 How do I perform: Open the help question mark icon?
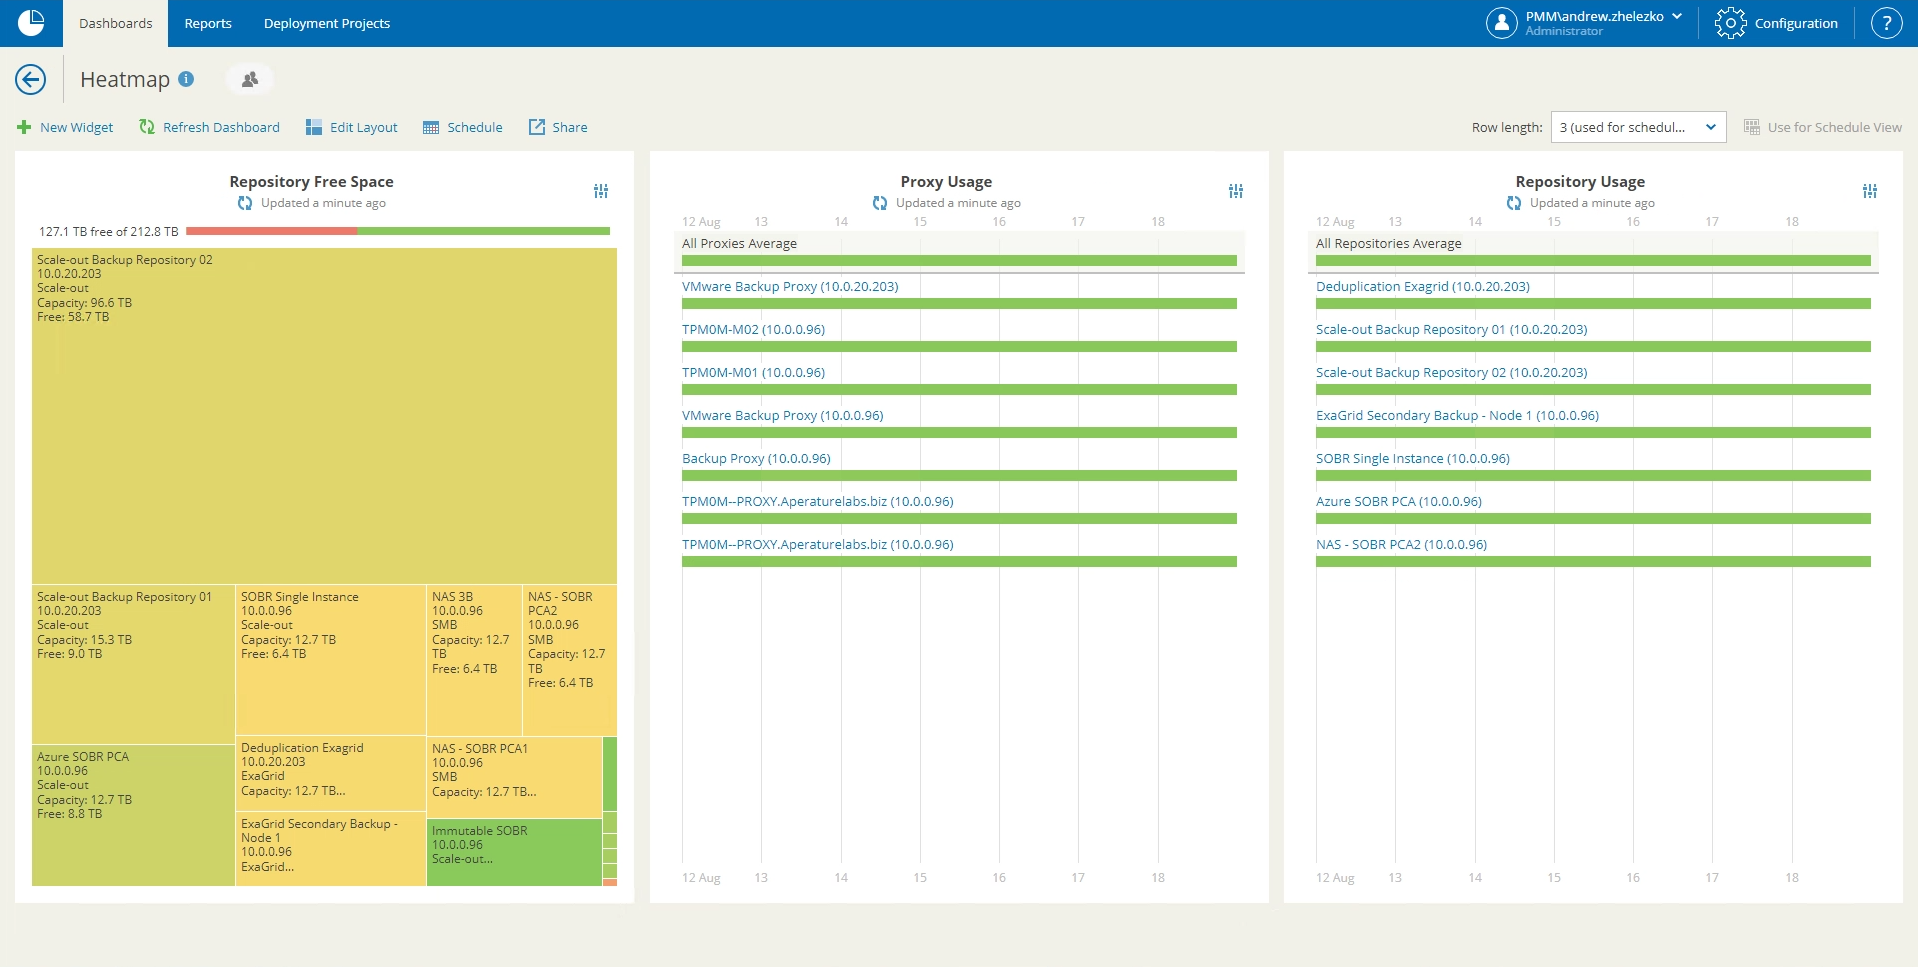click(1886, 23)
